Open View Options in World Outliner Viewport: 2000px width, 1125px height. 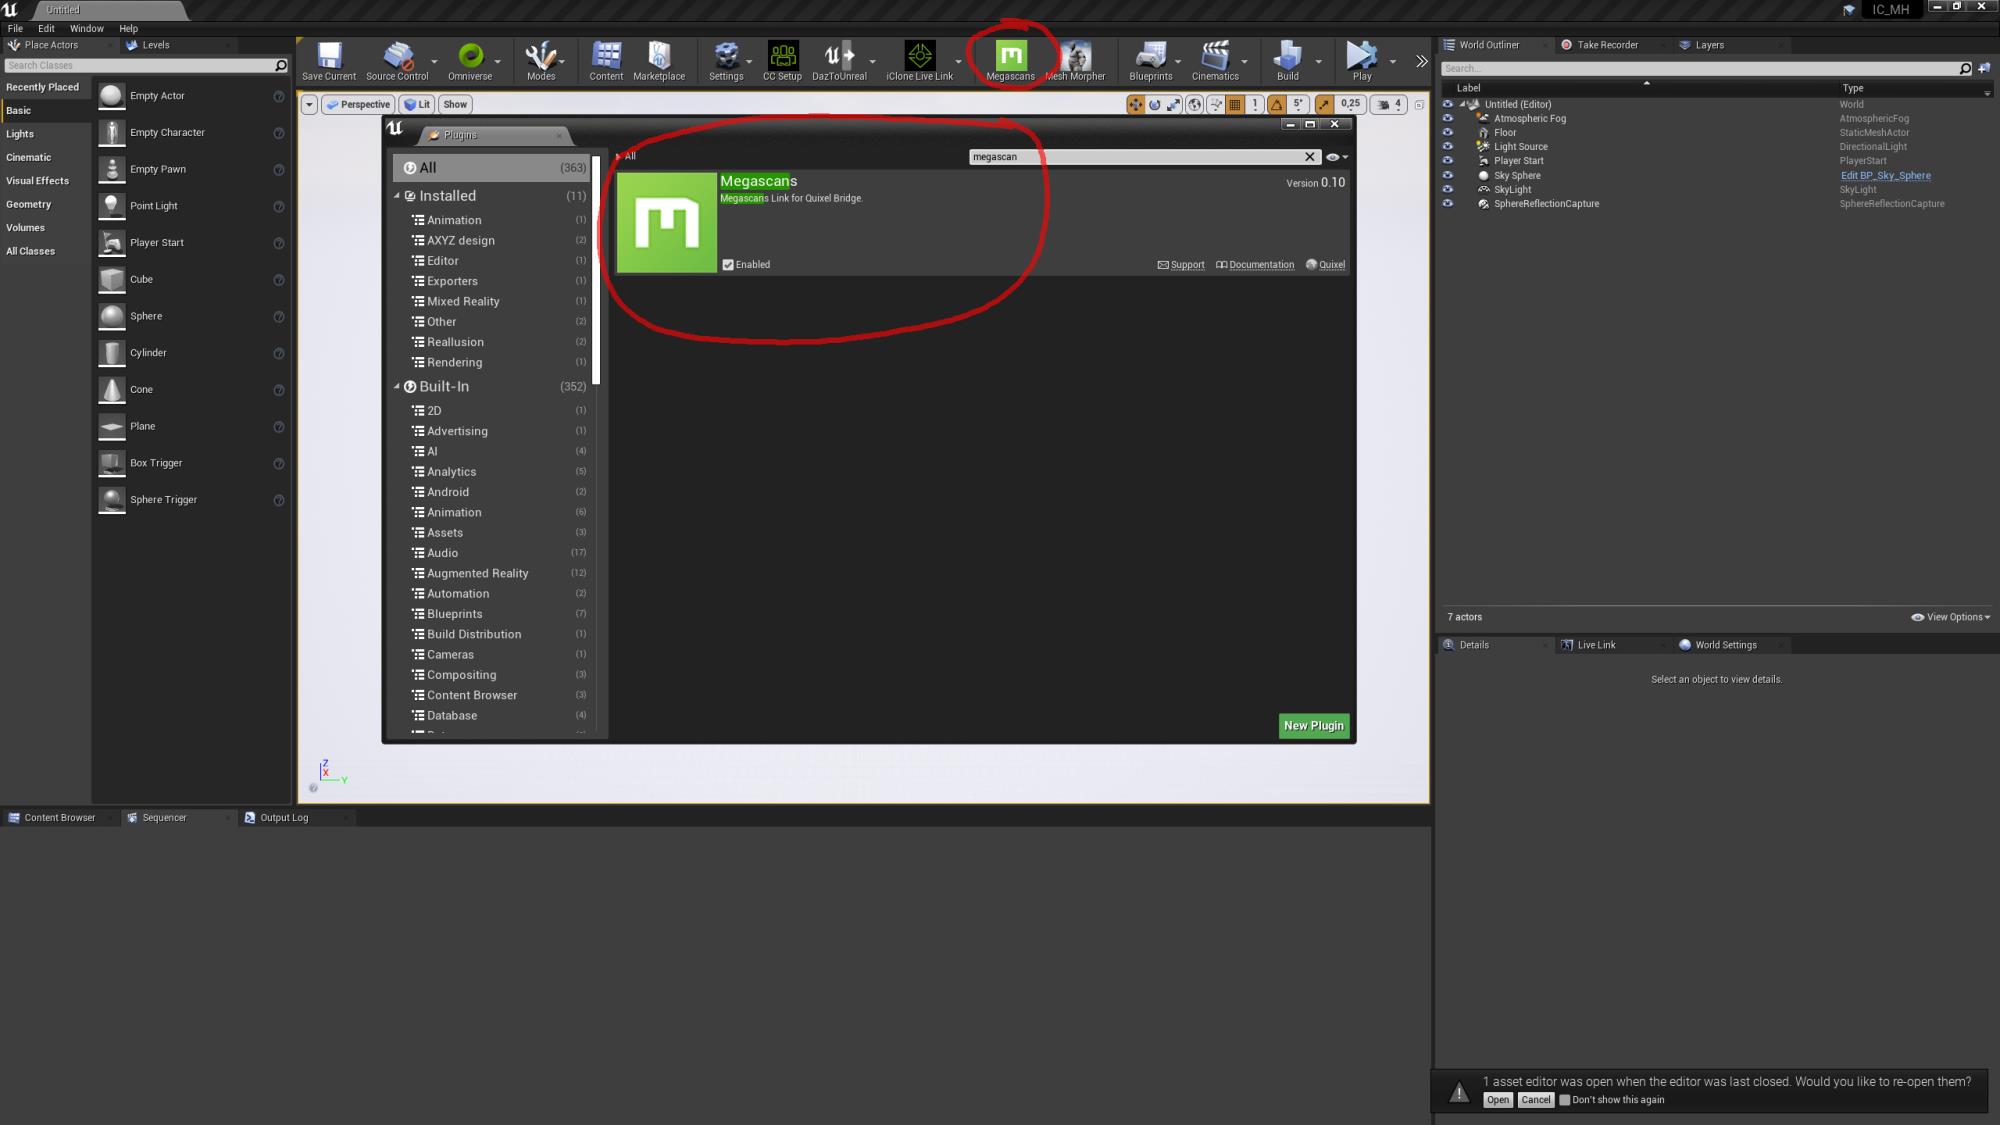(1951, 617)
